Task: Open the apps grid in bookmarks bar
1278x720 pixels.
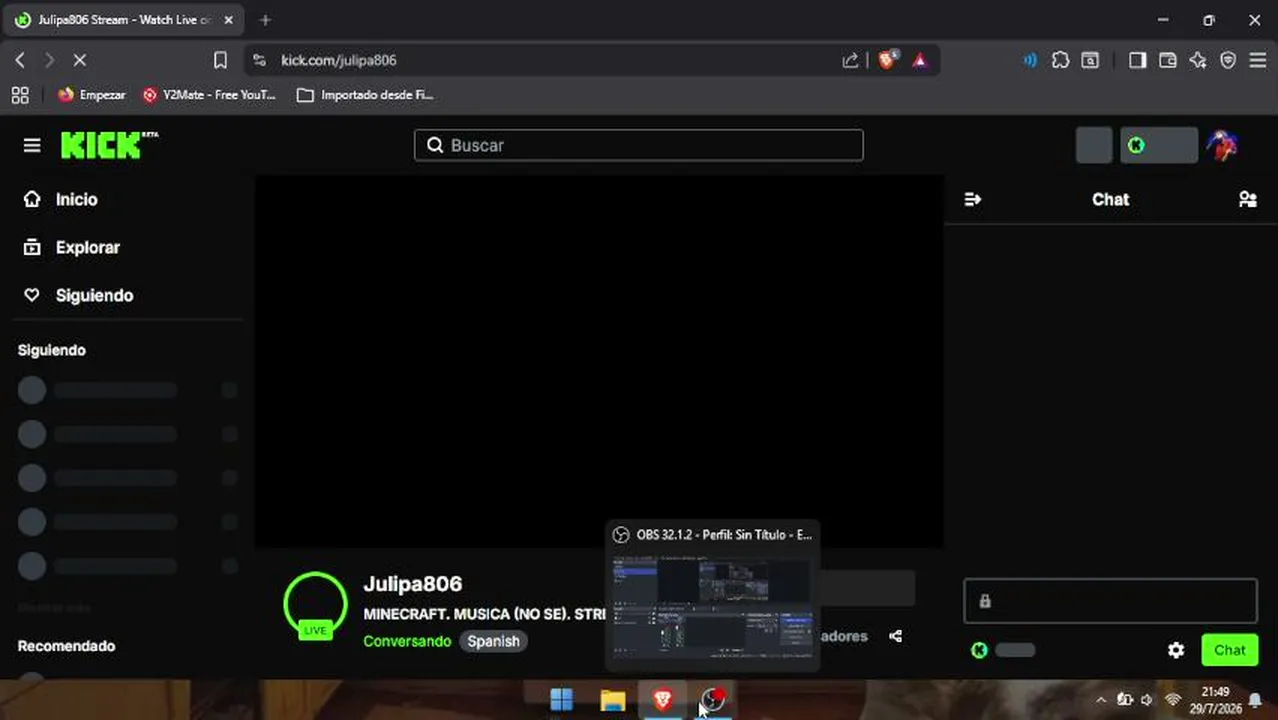Action: (x=20, y=95)
